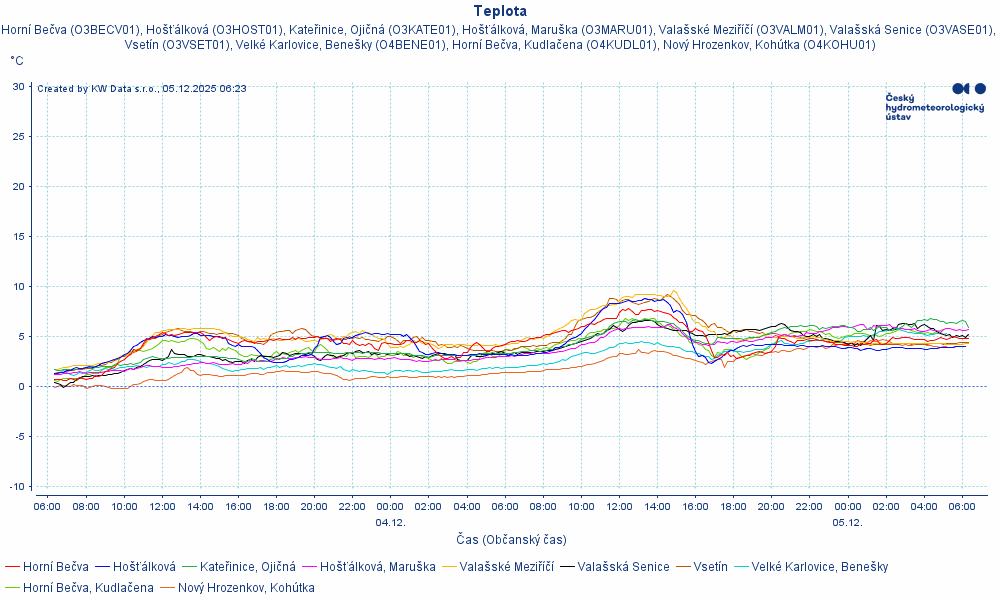Select the Valašská Senice legend label
Screen dimensions: 1000x600
tap(623, 567)
